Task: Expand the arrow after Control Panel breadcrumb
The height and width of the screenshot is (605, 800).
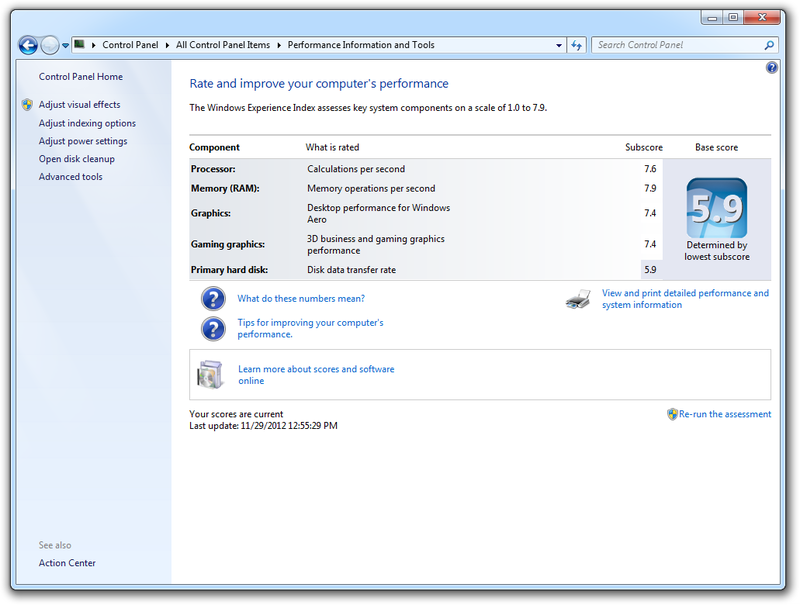Action: [x=167, y=45]
